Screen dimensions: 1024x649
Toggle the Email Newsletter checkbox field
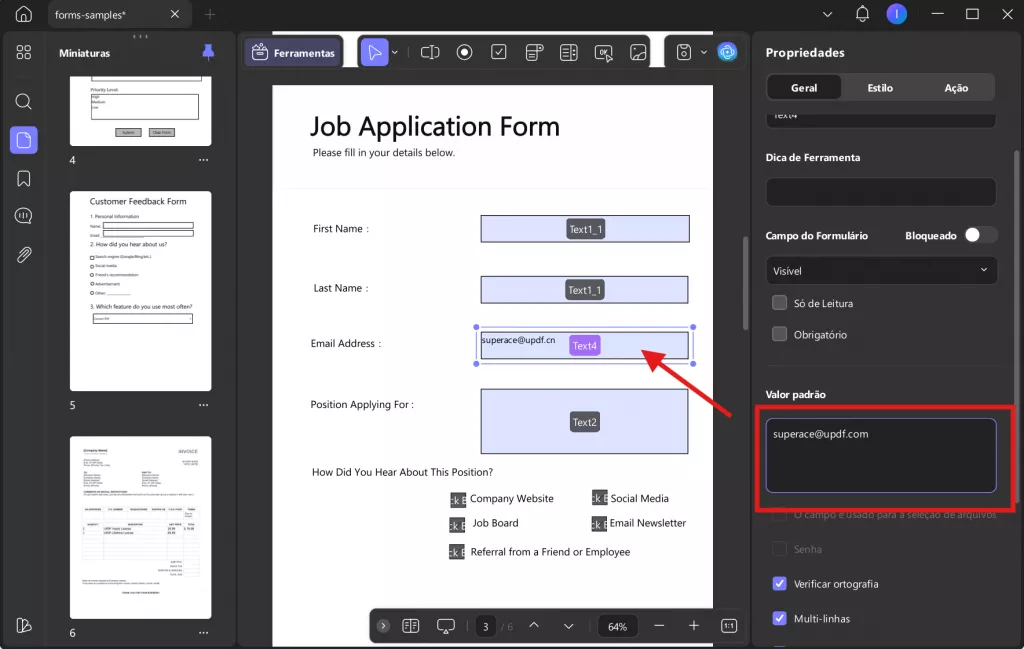click(x=599, y=524)
